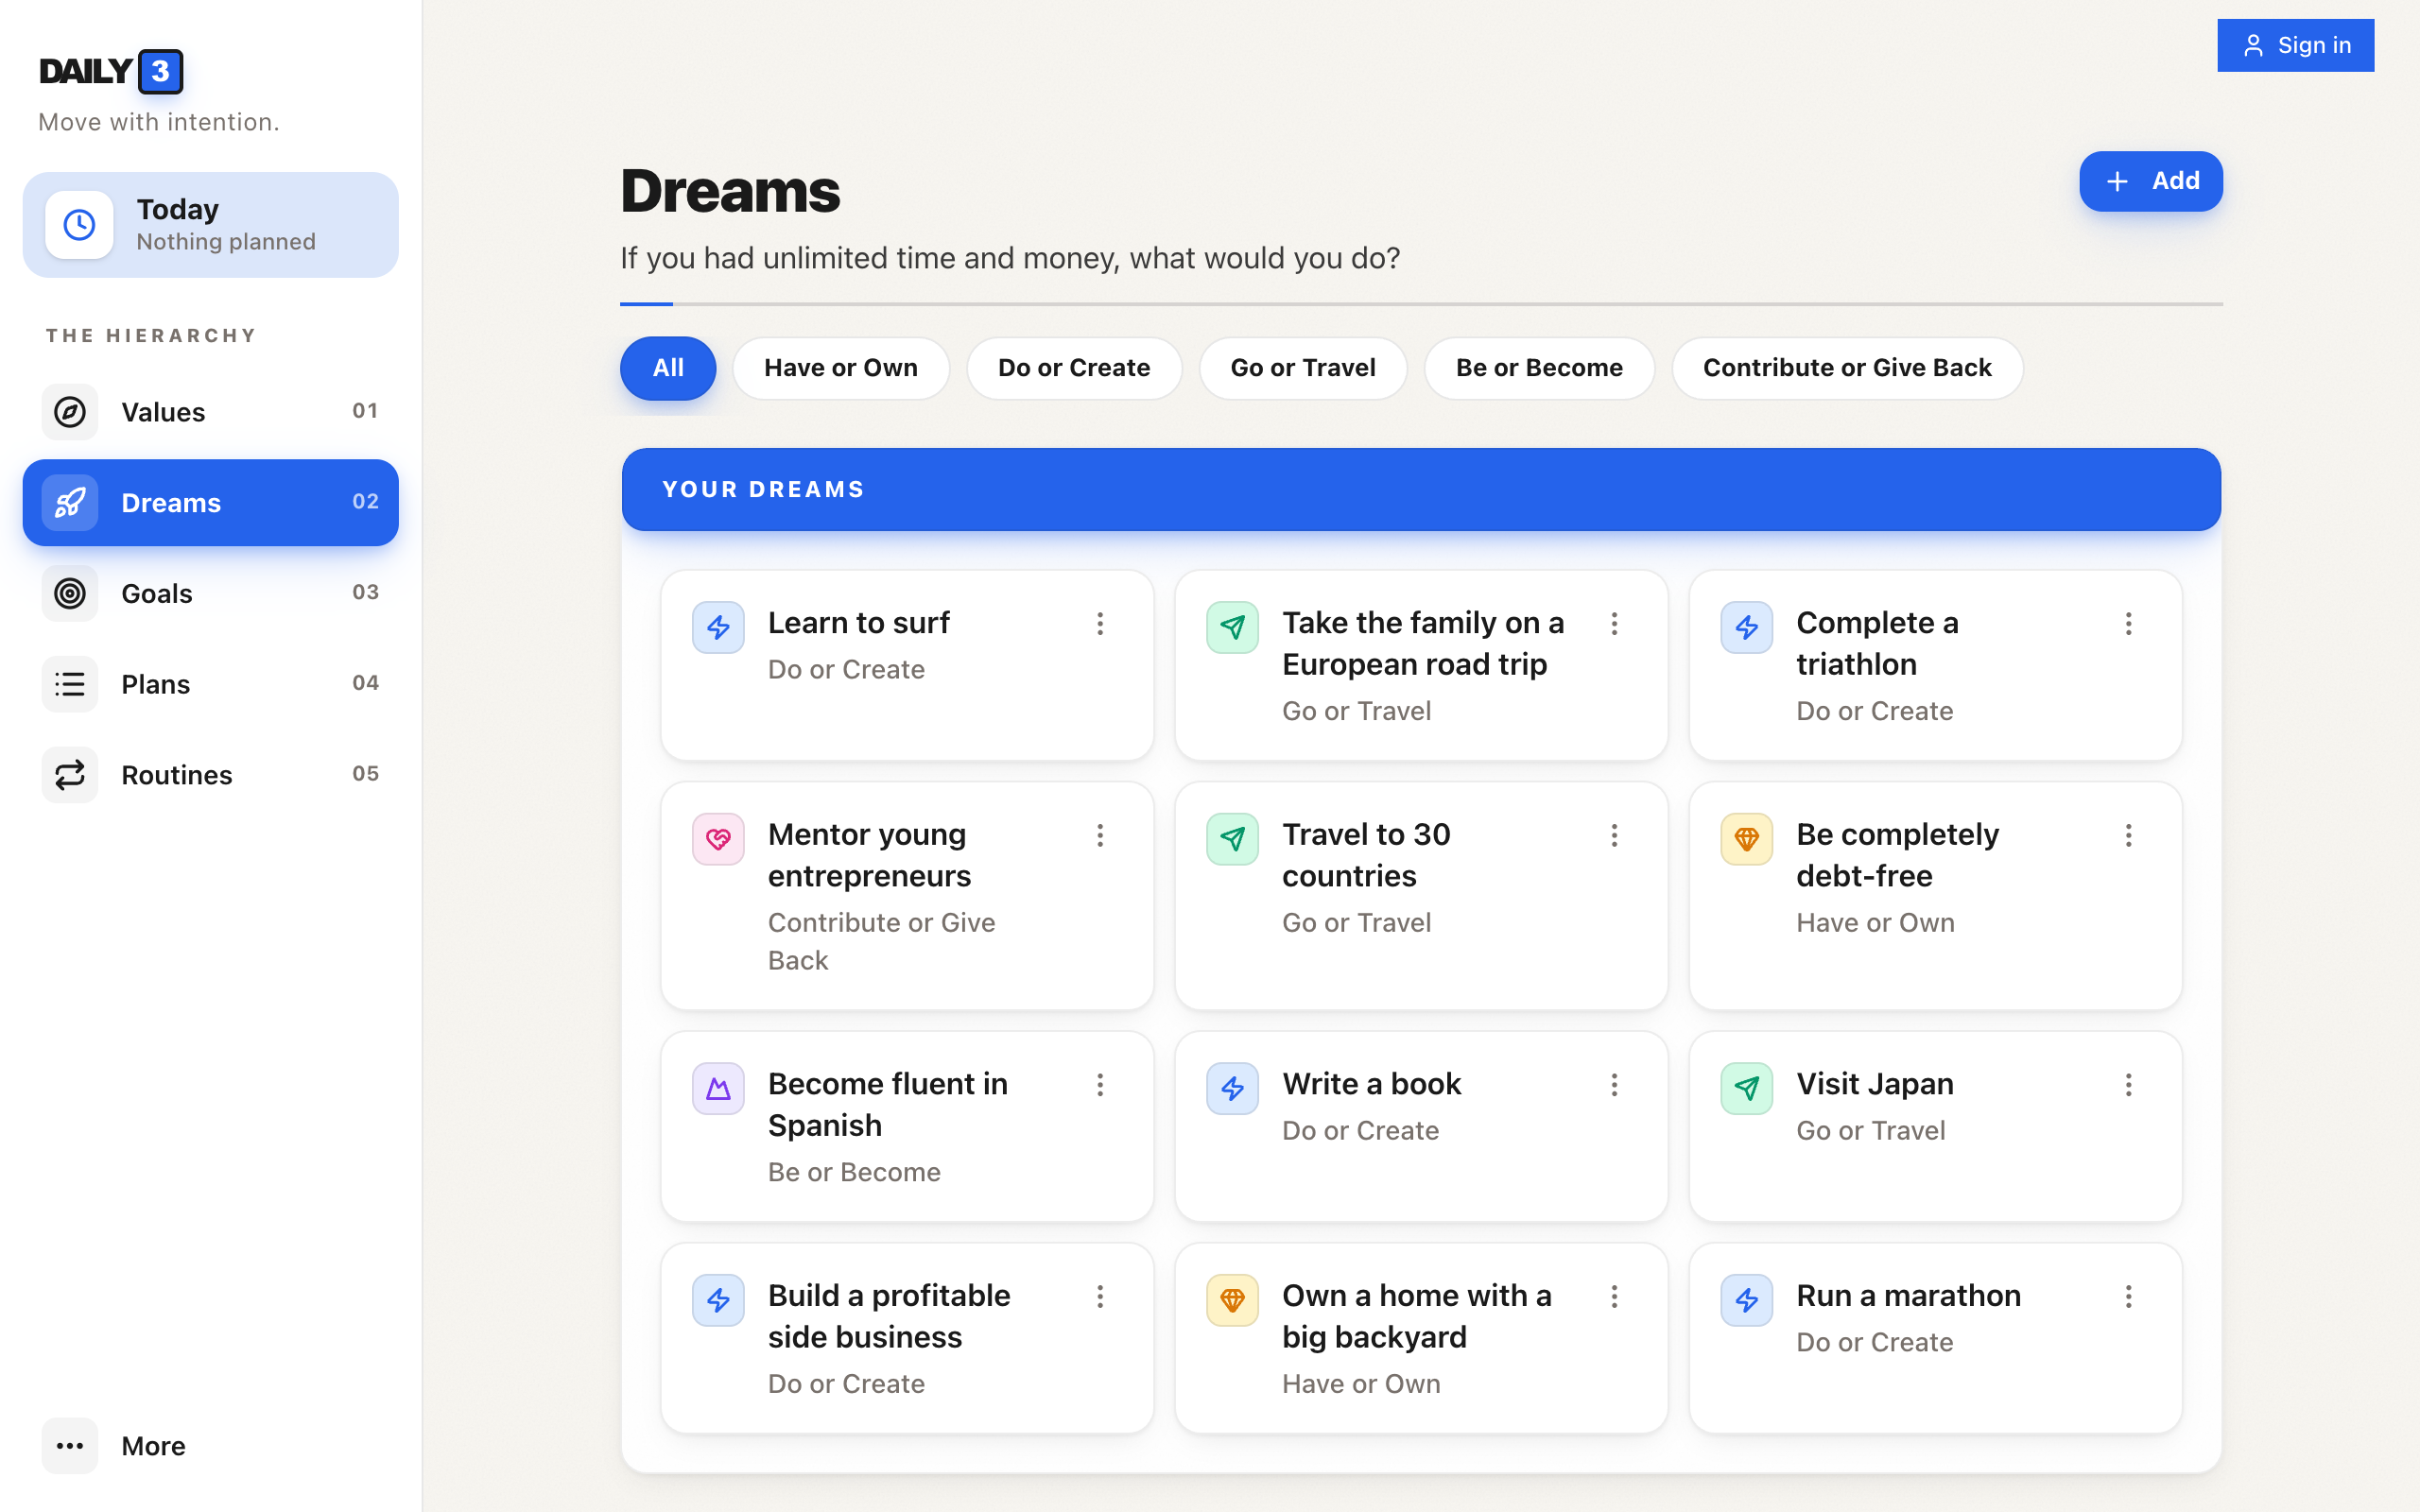2420x1512 pixels.
Task: Click the More ellipsis icon in sidebar
Action: coord(69,1446)
